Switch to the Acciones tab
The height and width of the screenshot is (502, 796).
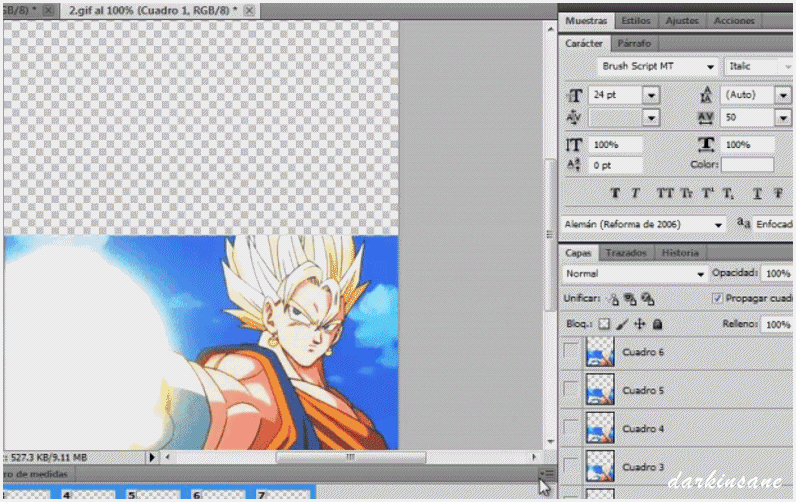click(734, 21)
